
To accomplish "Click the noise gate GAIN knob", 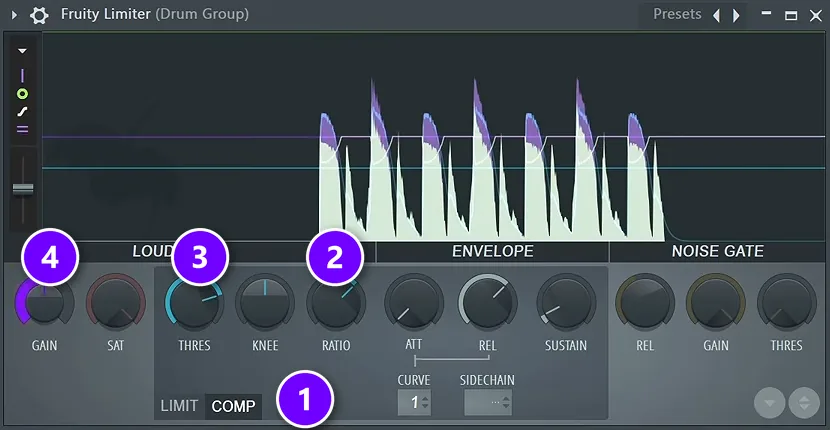I will tap(716, 302).
